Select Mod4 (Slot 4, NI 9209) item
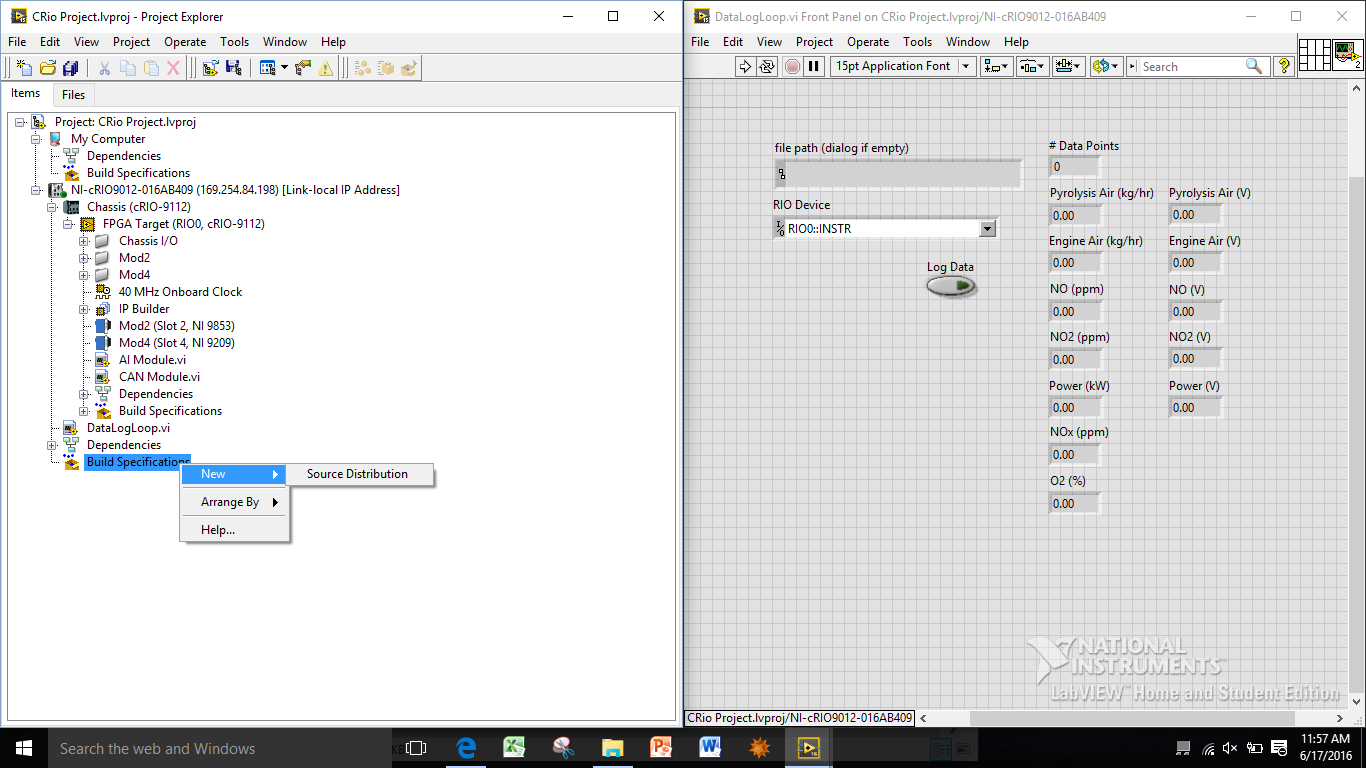The image size is (1366, 768). (x=177, y=343)
